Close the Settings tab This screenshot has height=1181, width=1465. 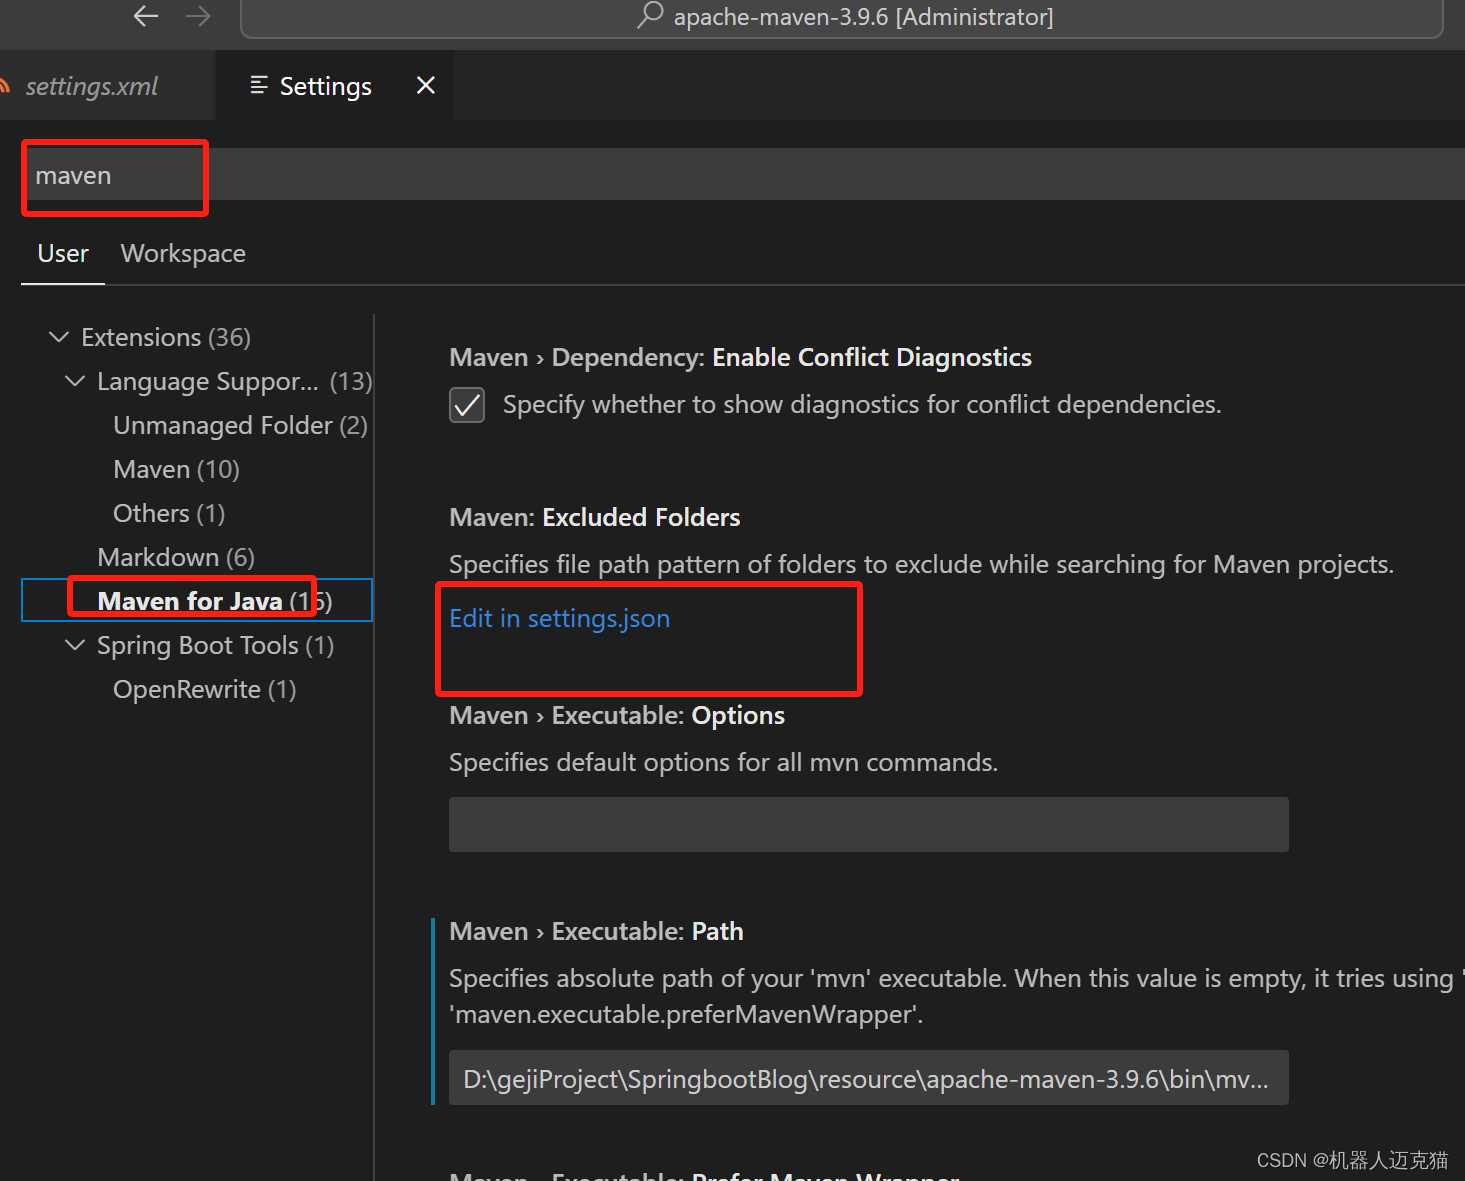pos(426,86)
